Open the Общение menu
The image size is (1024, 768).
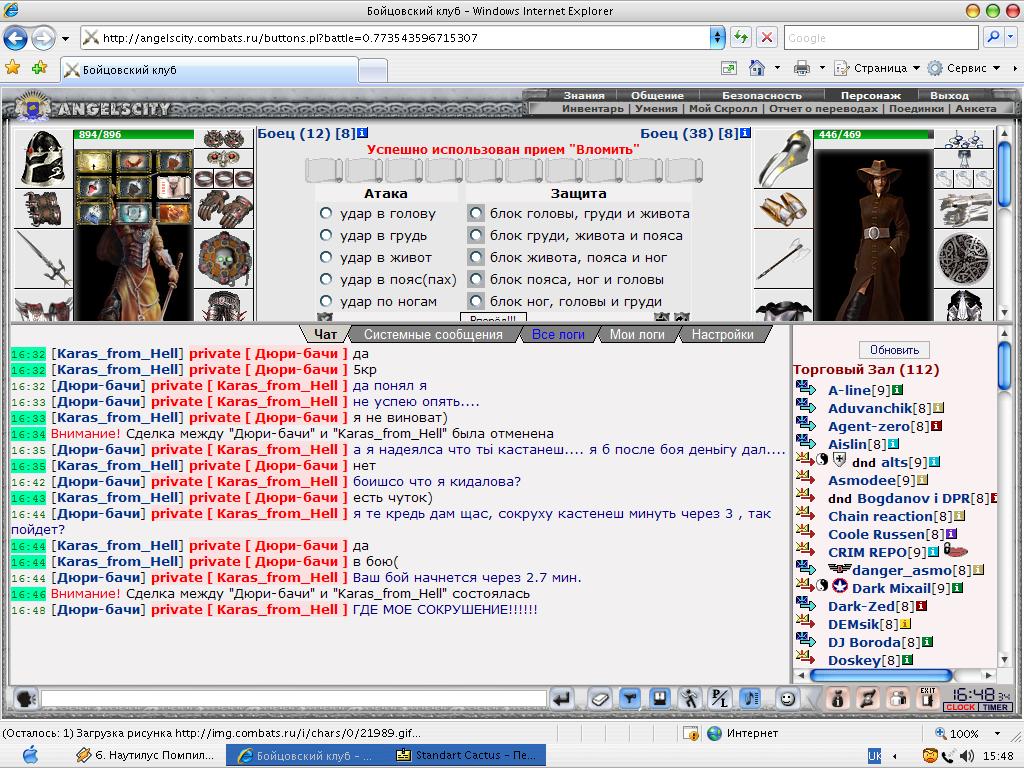click(x=657, y=95)
